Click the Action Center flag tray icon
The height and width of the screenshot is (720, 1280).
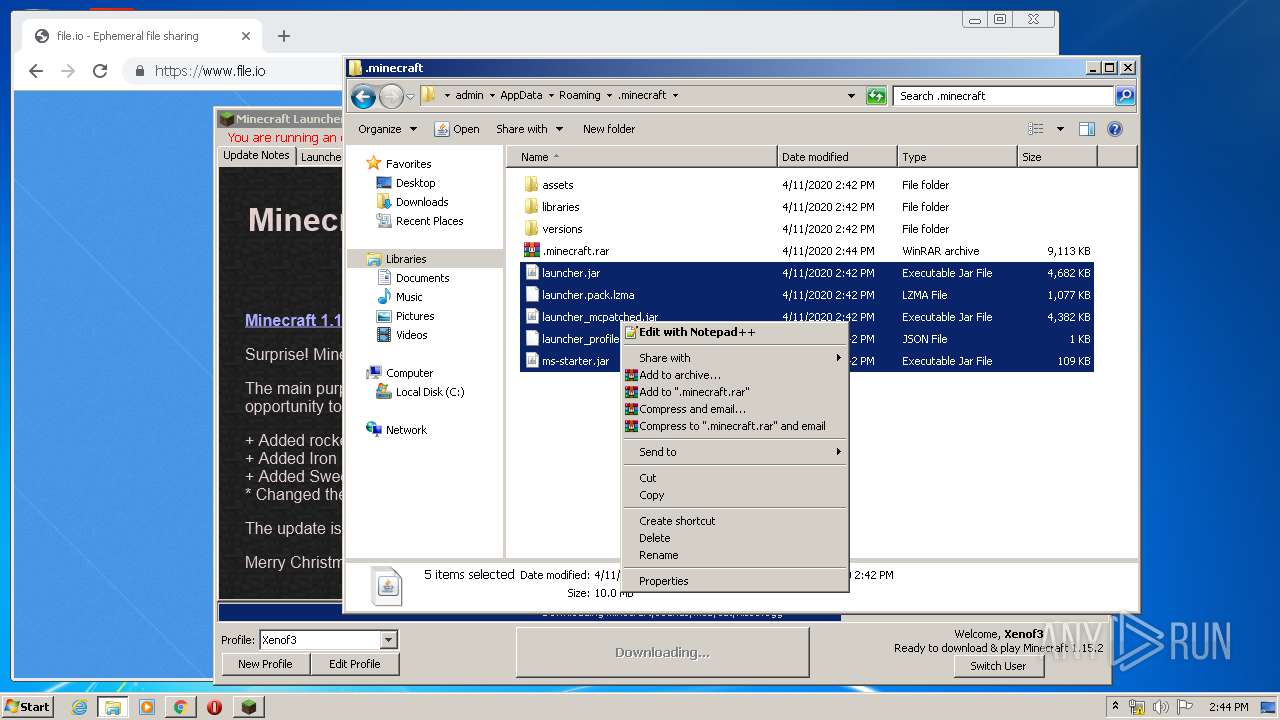click(1185, 707)
